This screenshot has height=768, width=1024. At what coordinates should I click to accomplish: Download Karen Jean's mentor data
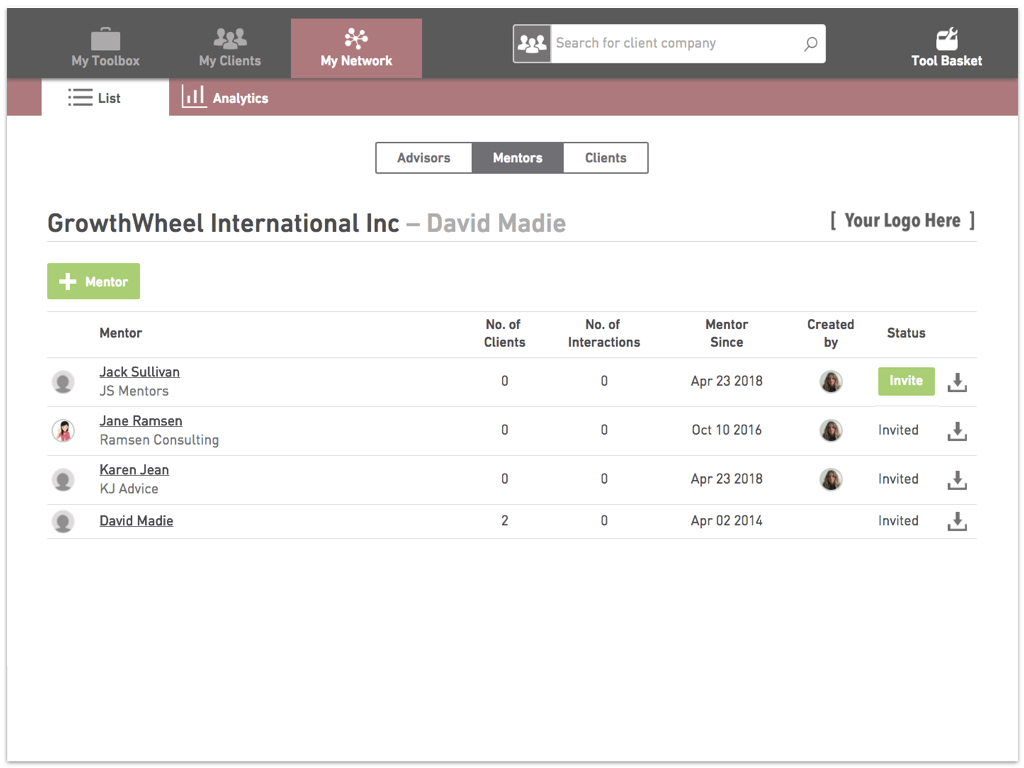click(x=957, y=480)
